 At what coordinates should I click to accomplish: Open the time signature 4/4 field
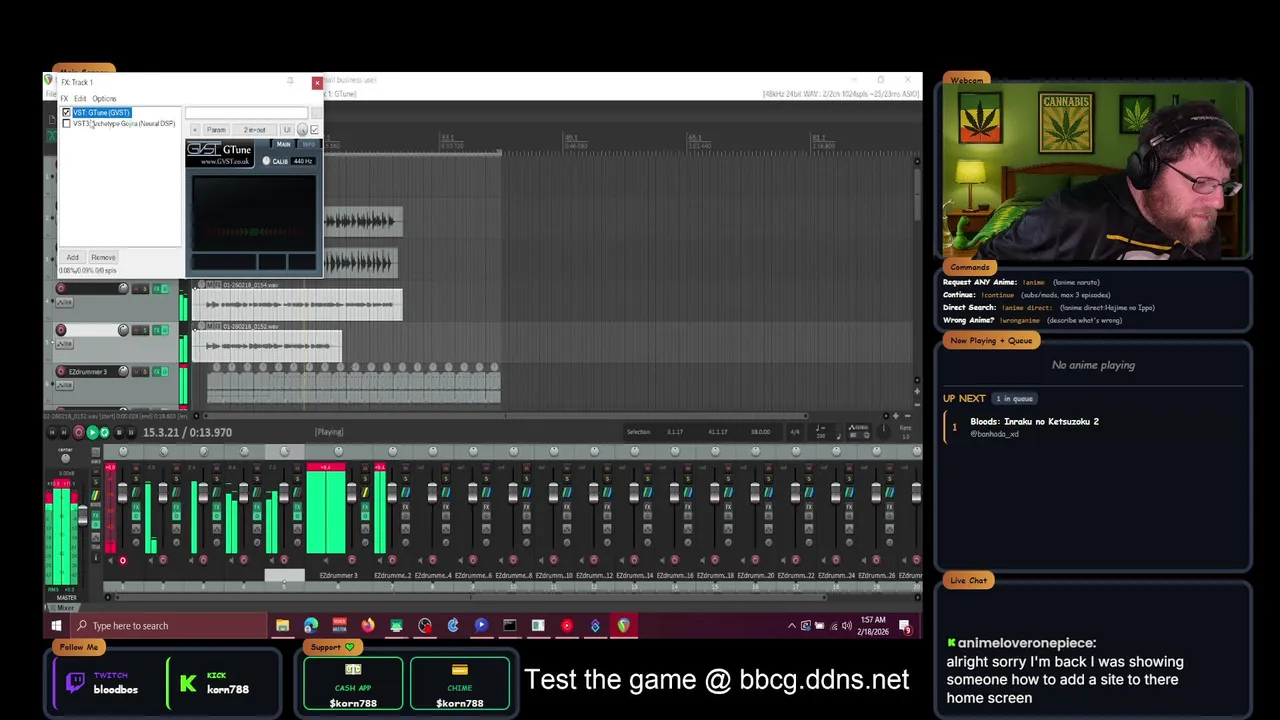[795, 432]
